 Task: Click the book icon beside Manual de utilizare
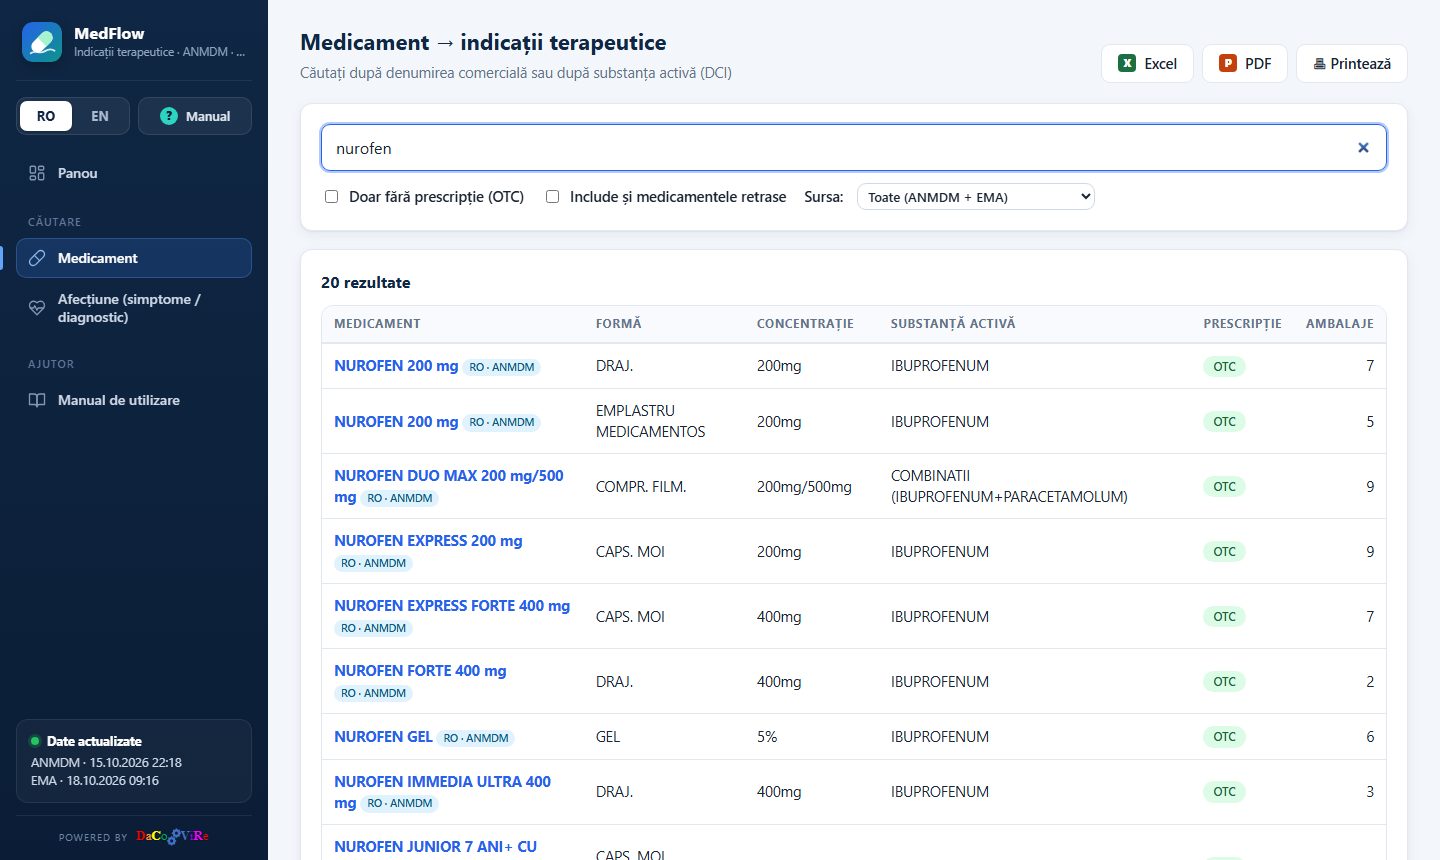(37, 400)
